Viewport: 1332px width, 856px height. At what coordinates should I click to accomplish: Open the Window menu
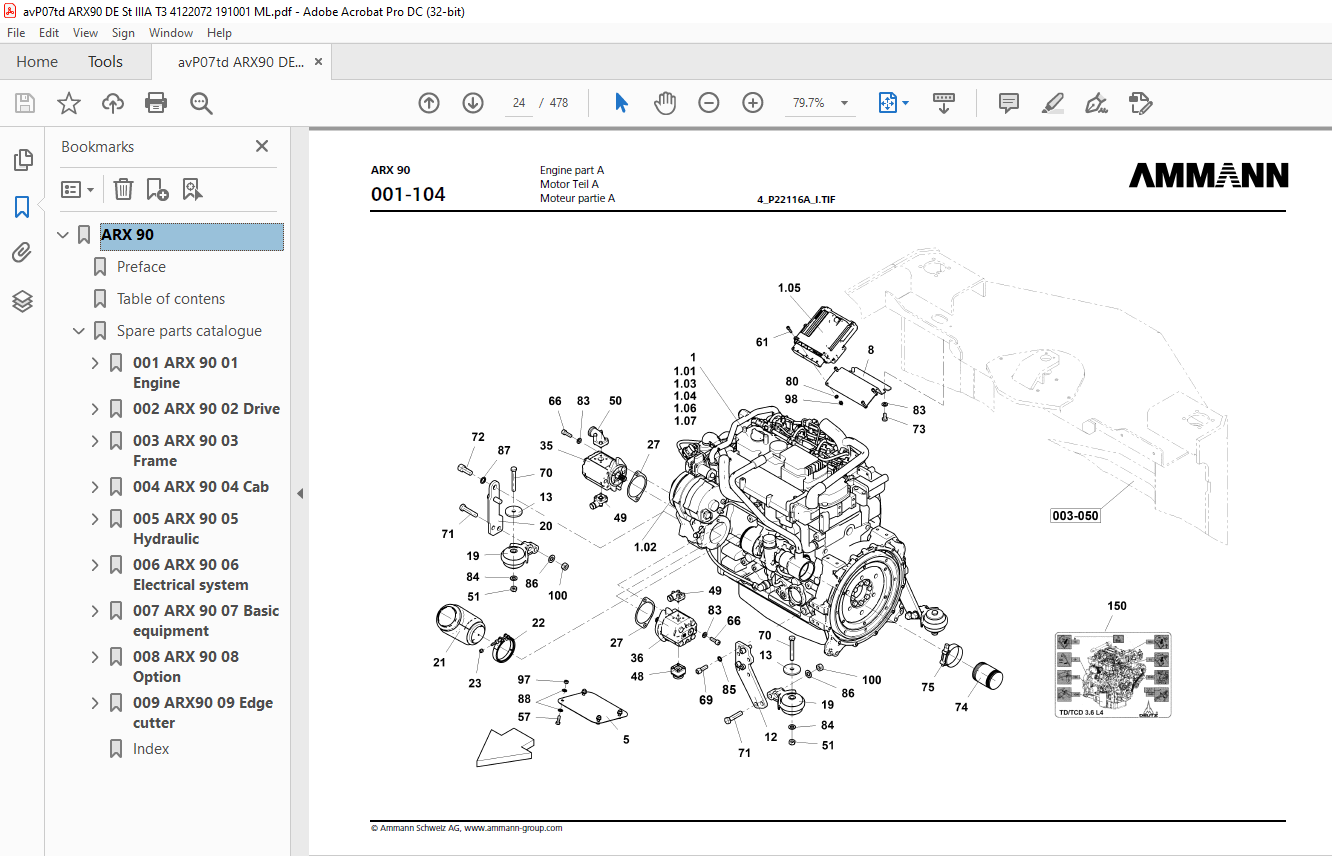tap(171, 33)
